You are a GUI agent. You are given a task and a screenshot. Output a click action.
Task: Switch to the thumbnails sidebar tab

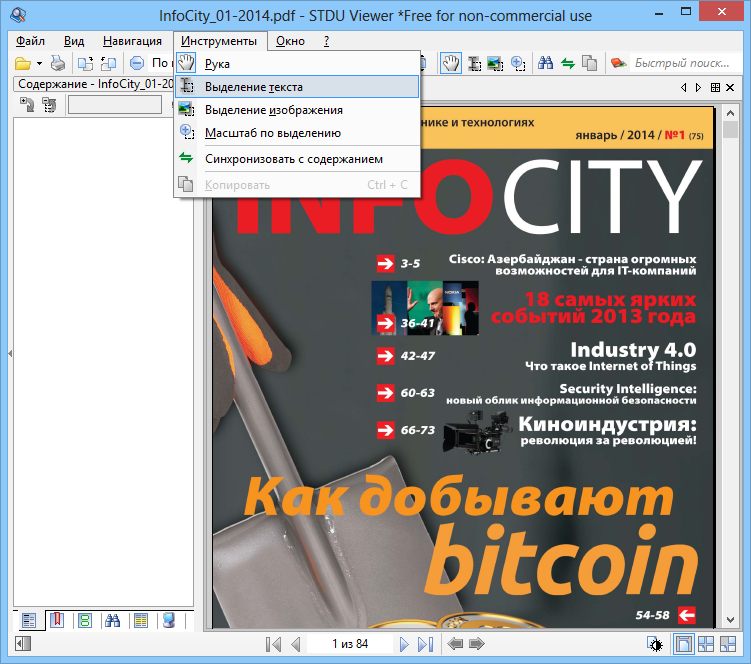pos(85,621)
